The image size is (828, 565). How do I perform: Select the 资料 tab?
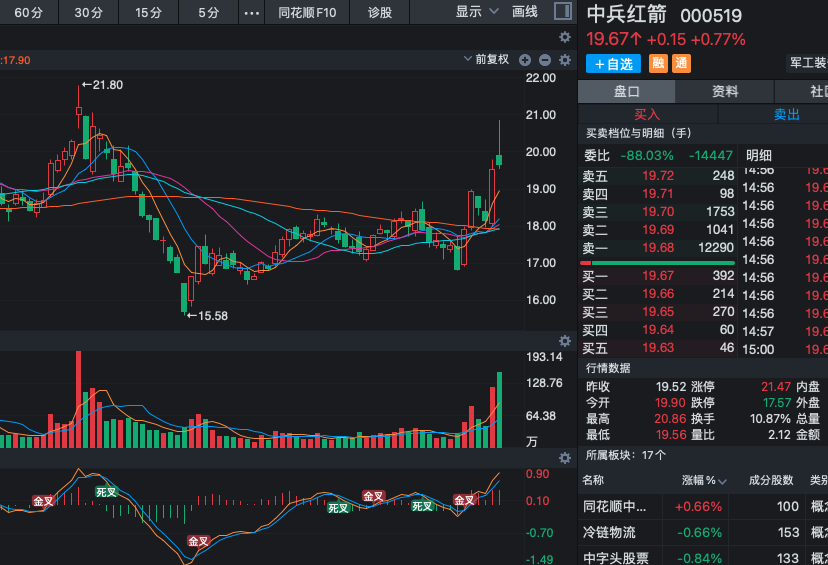(x=724, y=92)
